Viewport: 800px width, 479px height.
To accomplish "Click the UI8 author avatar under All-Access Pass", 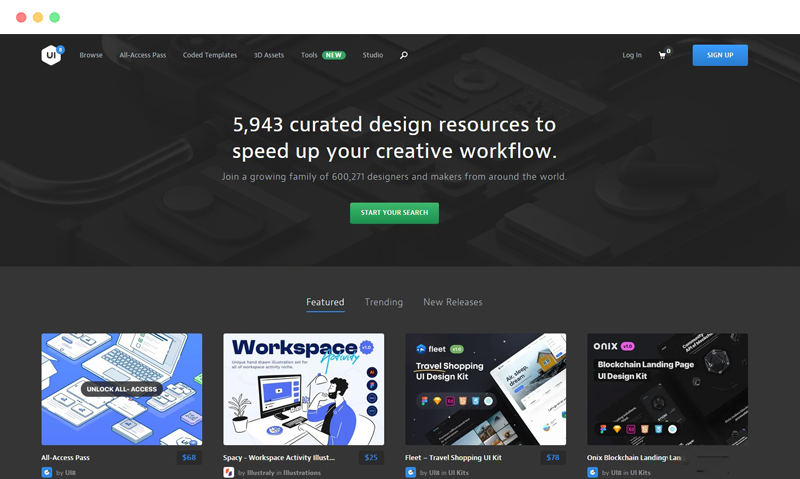I will click(x=46, y=472).
